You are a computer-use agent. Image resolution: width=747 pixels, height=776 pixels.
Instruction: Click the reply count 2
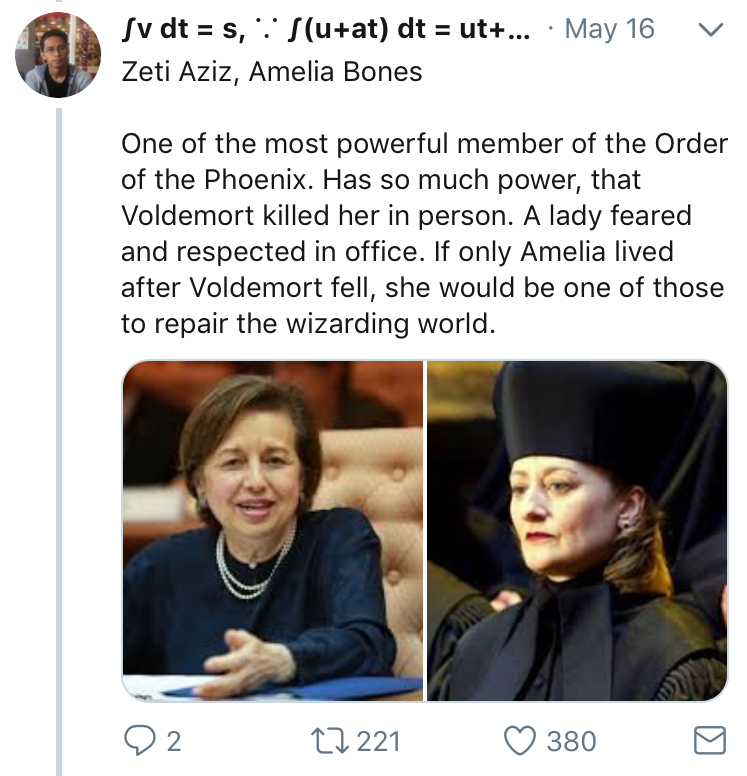(x=173, y=741)
